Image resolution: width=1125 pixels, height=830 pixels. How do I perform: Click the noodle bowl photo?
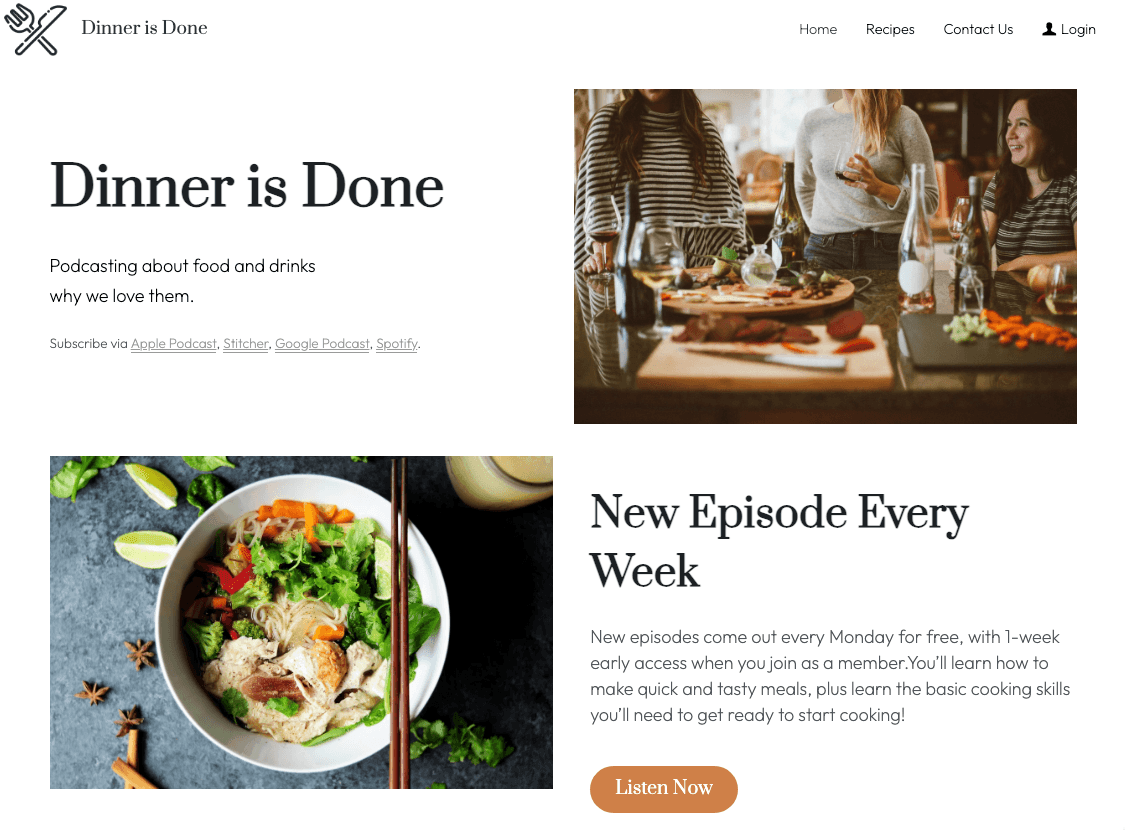pyautogui.click(x=301, y=622)
